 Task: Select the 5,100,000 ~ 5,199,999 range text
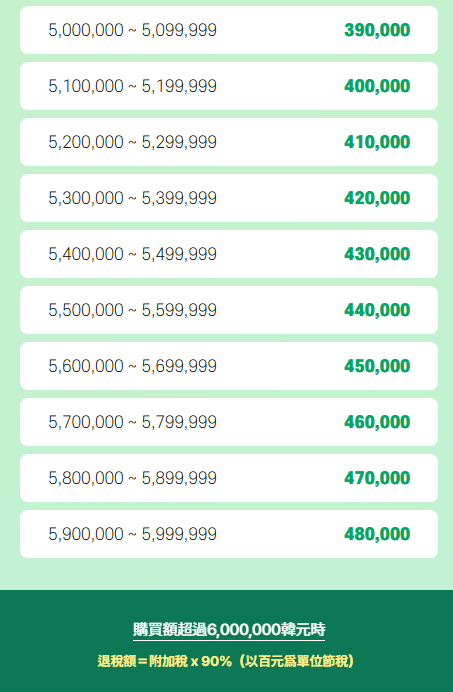[132, 86]
